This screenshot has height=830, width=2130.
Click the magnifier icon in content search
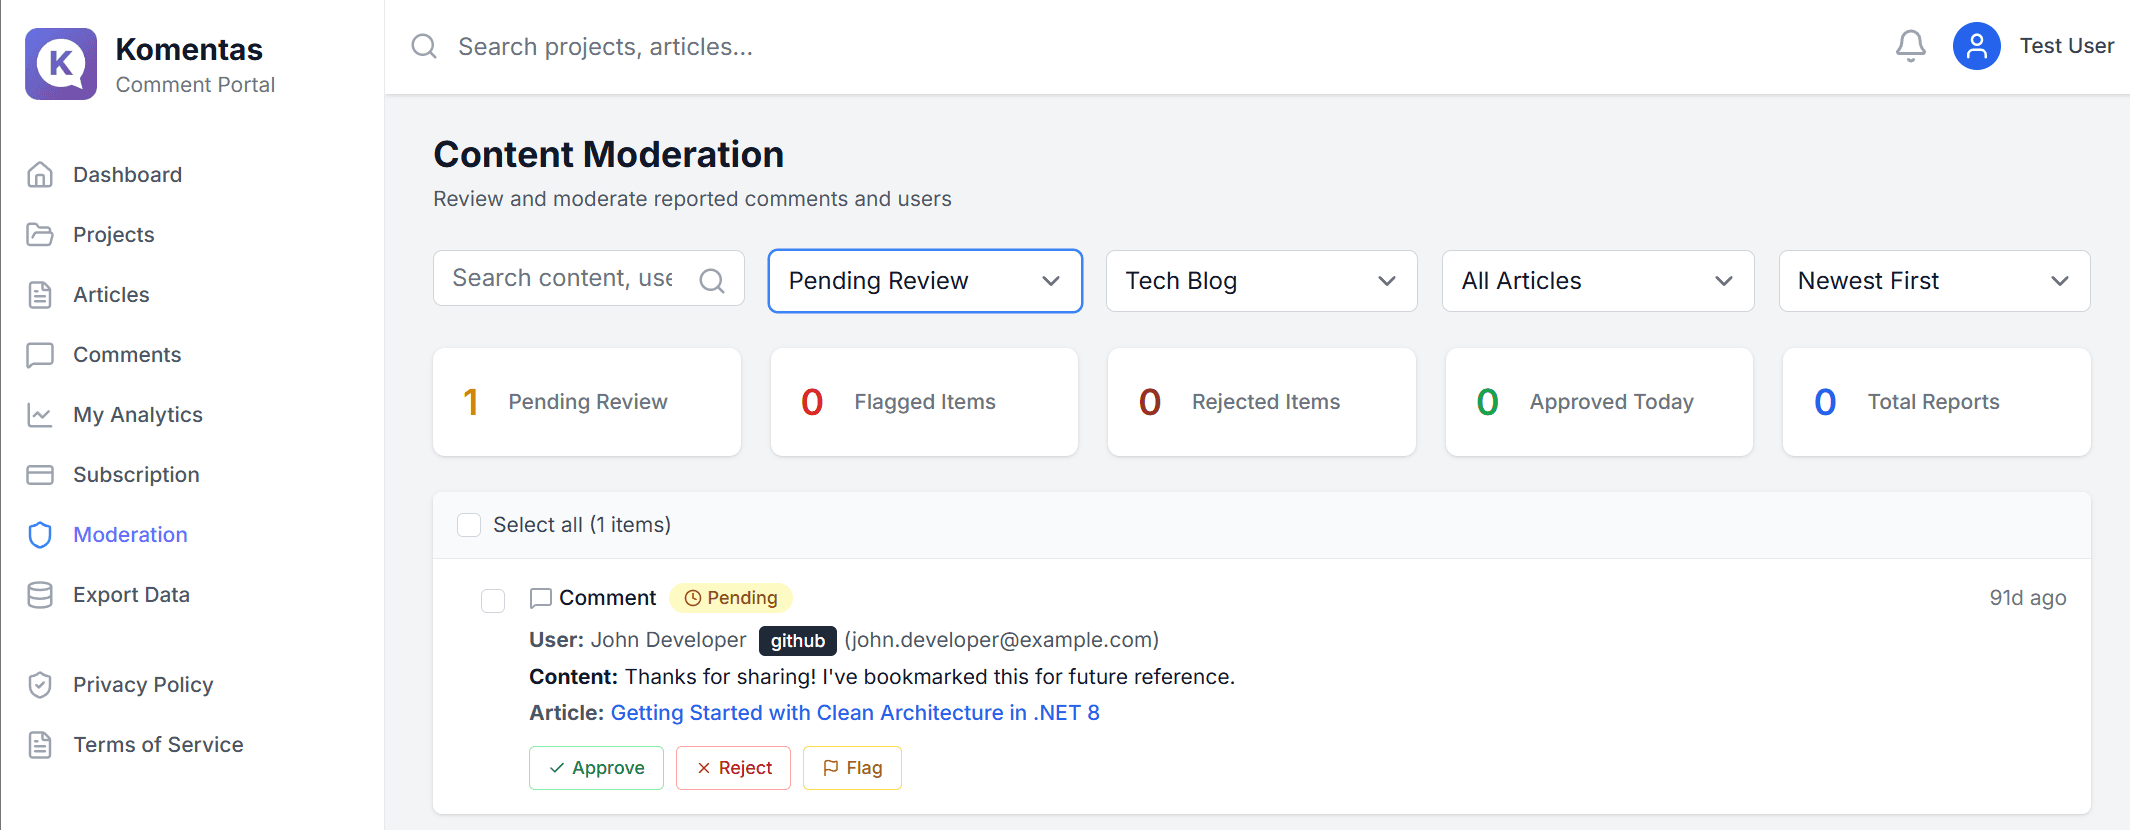pos(712,280)
